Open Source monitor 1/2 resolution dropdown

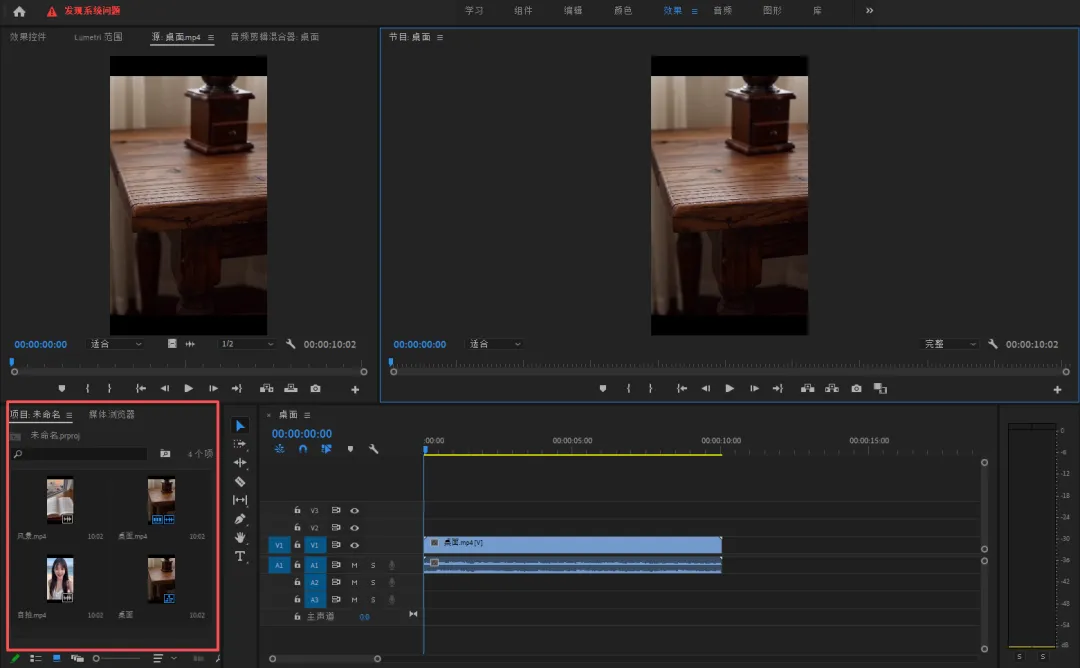click(247, 344)
